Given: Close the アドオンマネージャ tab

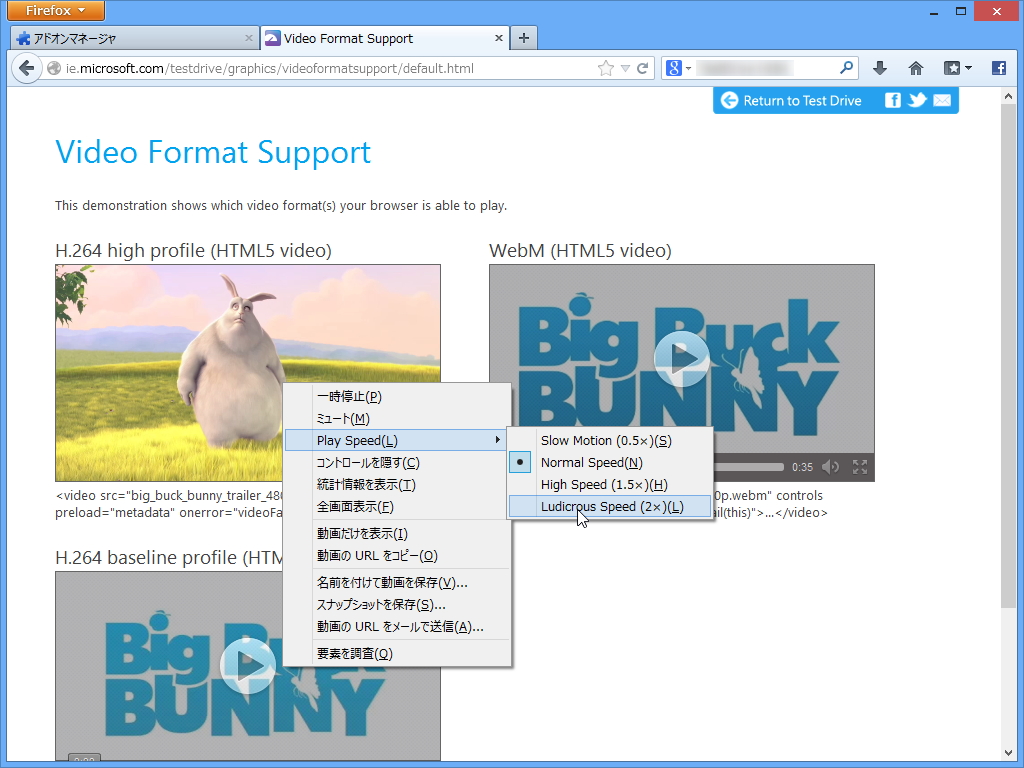Looking at the screenshot, I should 248,39.
